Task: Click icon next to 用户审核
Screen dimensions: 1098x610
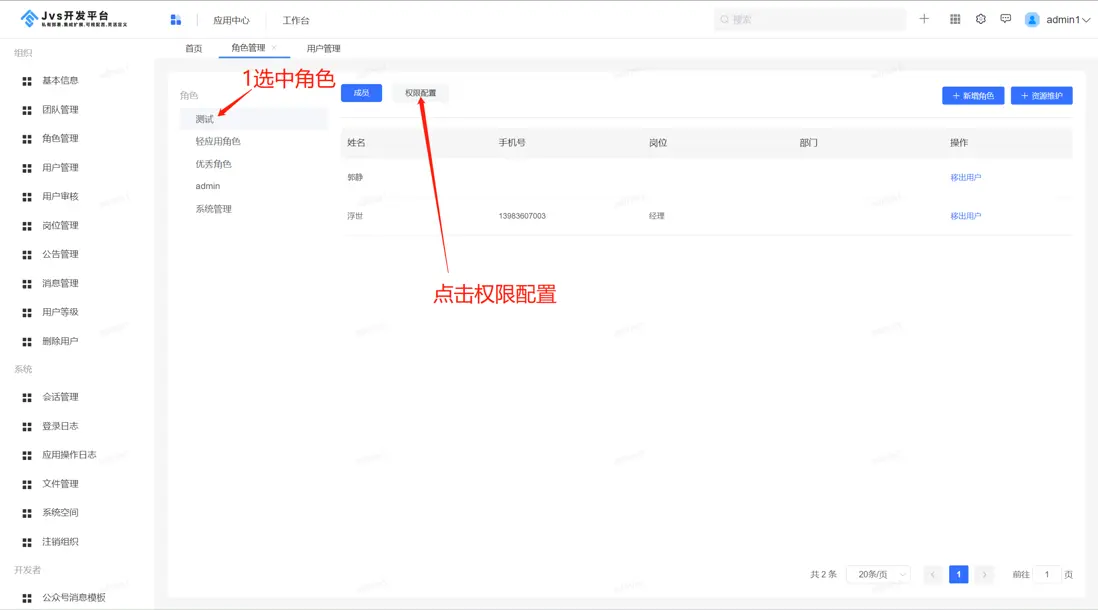Action: pos(27,197)
